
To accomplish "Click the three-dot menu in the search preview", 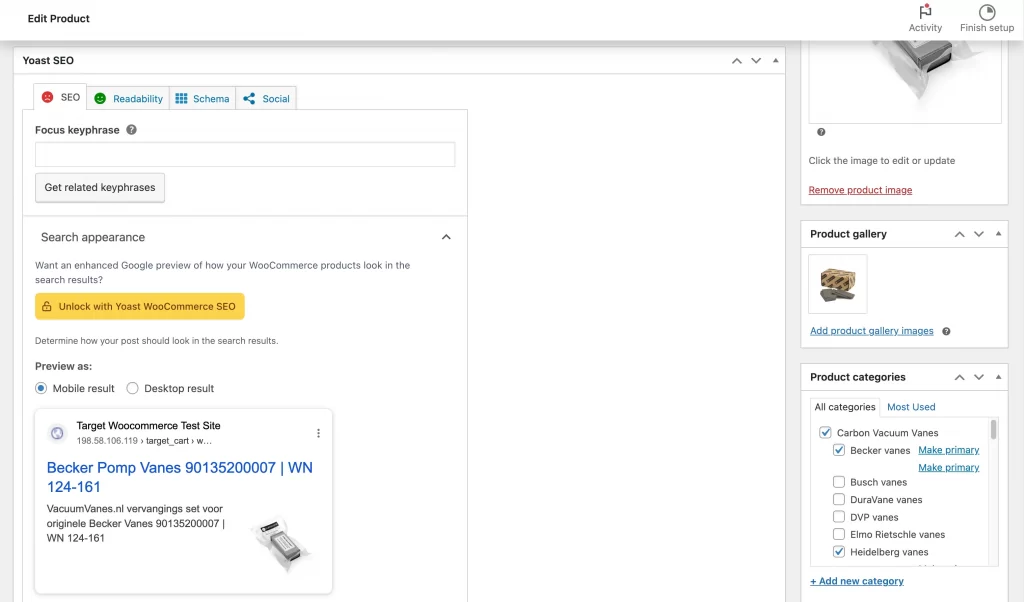I will click(318, 434).
